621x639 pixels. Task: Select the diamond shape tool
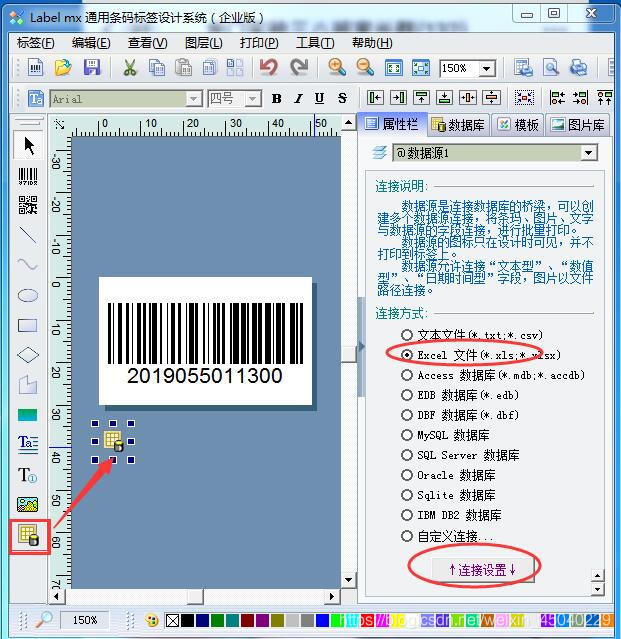tap(28, 355)
